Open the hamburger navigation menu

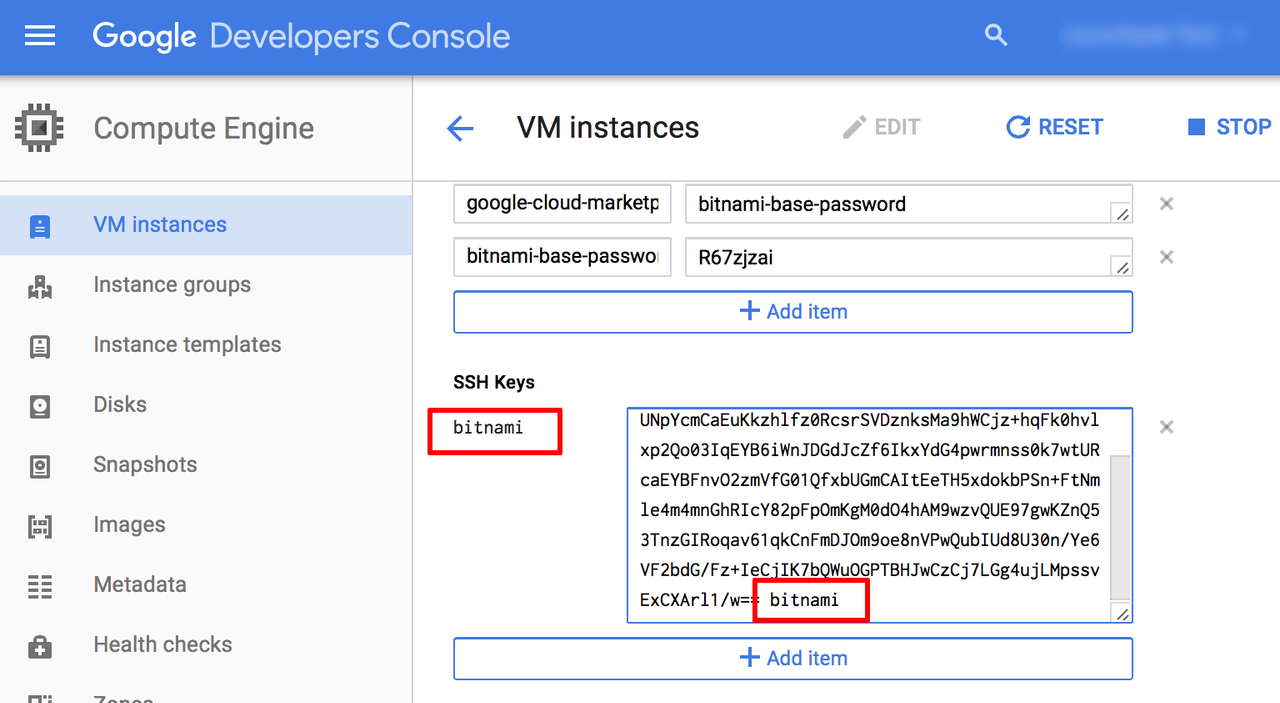[40, 36]
